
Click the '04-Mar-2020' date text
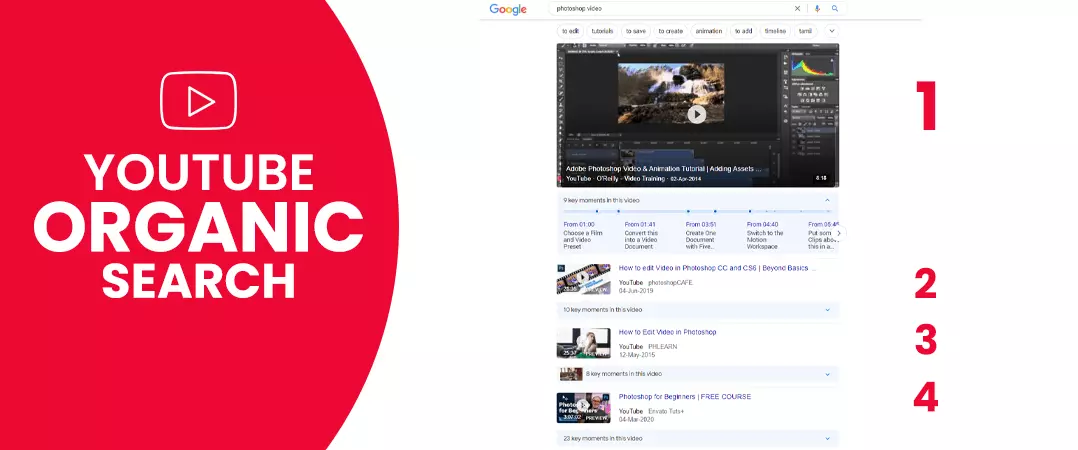point(637,420)
